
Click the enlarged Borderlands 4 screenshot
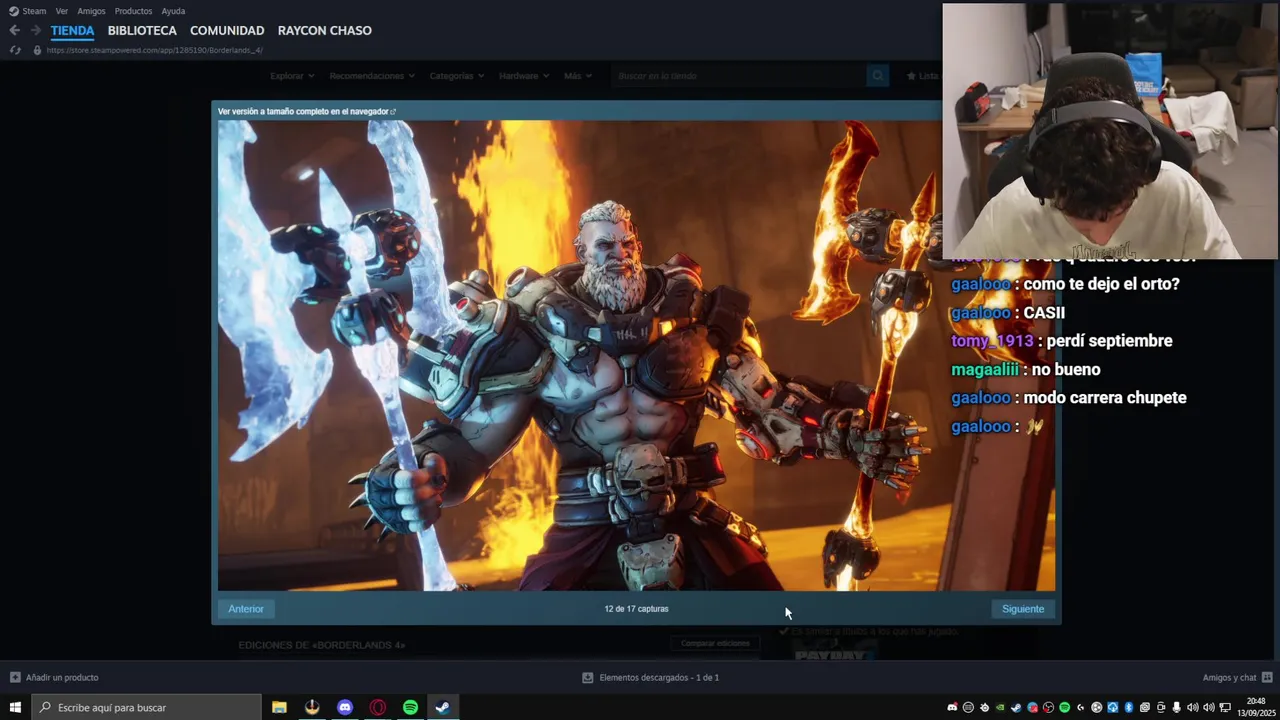pos(636,356)
